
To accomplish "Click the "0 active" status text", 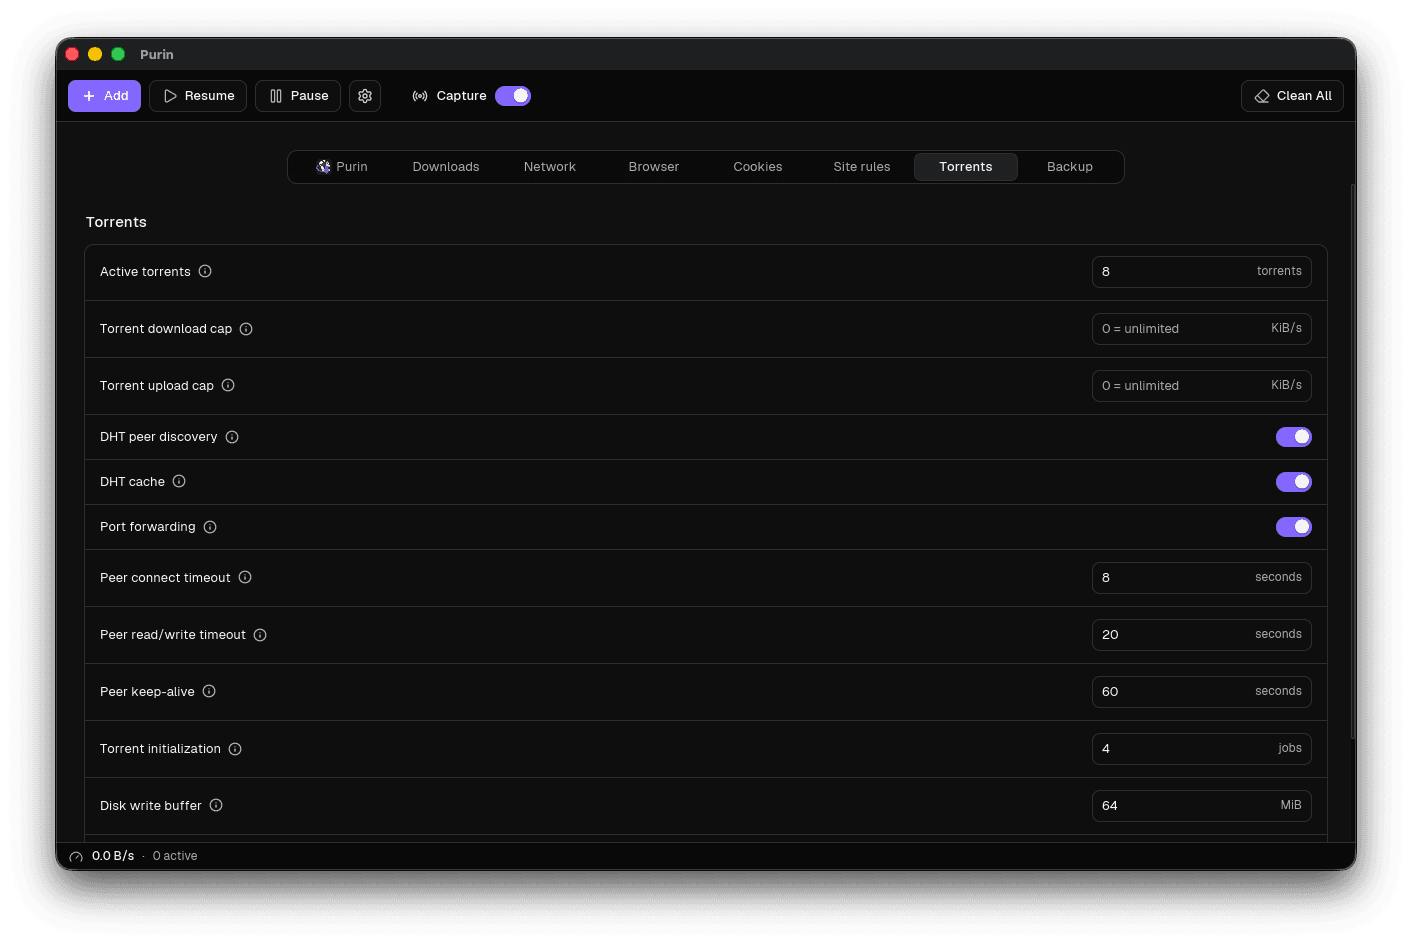I will point(175,856).
